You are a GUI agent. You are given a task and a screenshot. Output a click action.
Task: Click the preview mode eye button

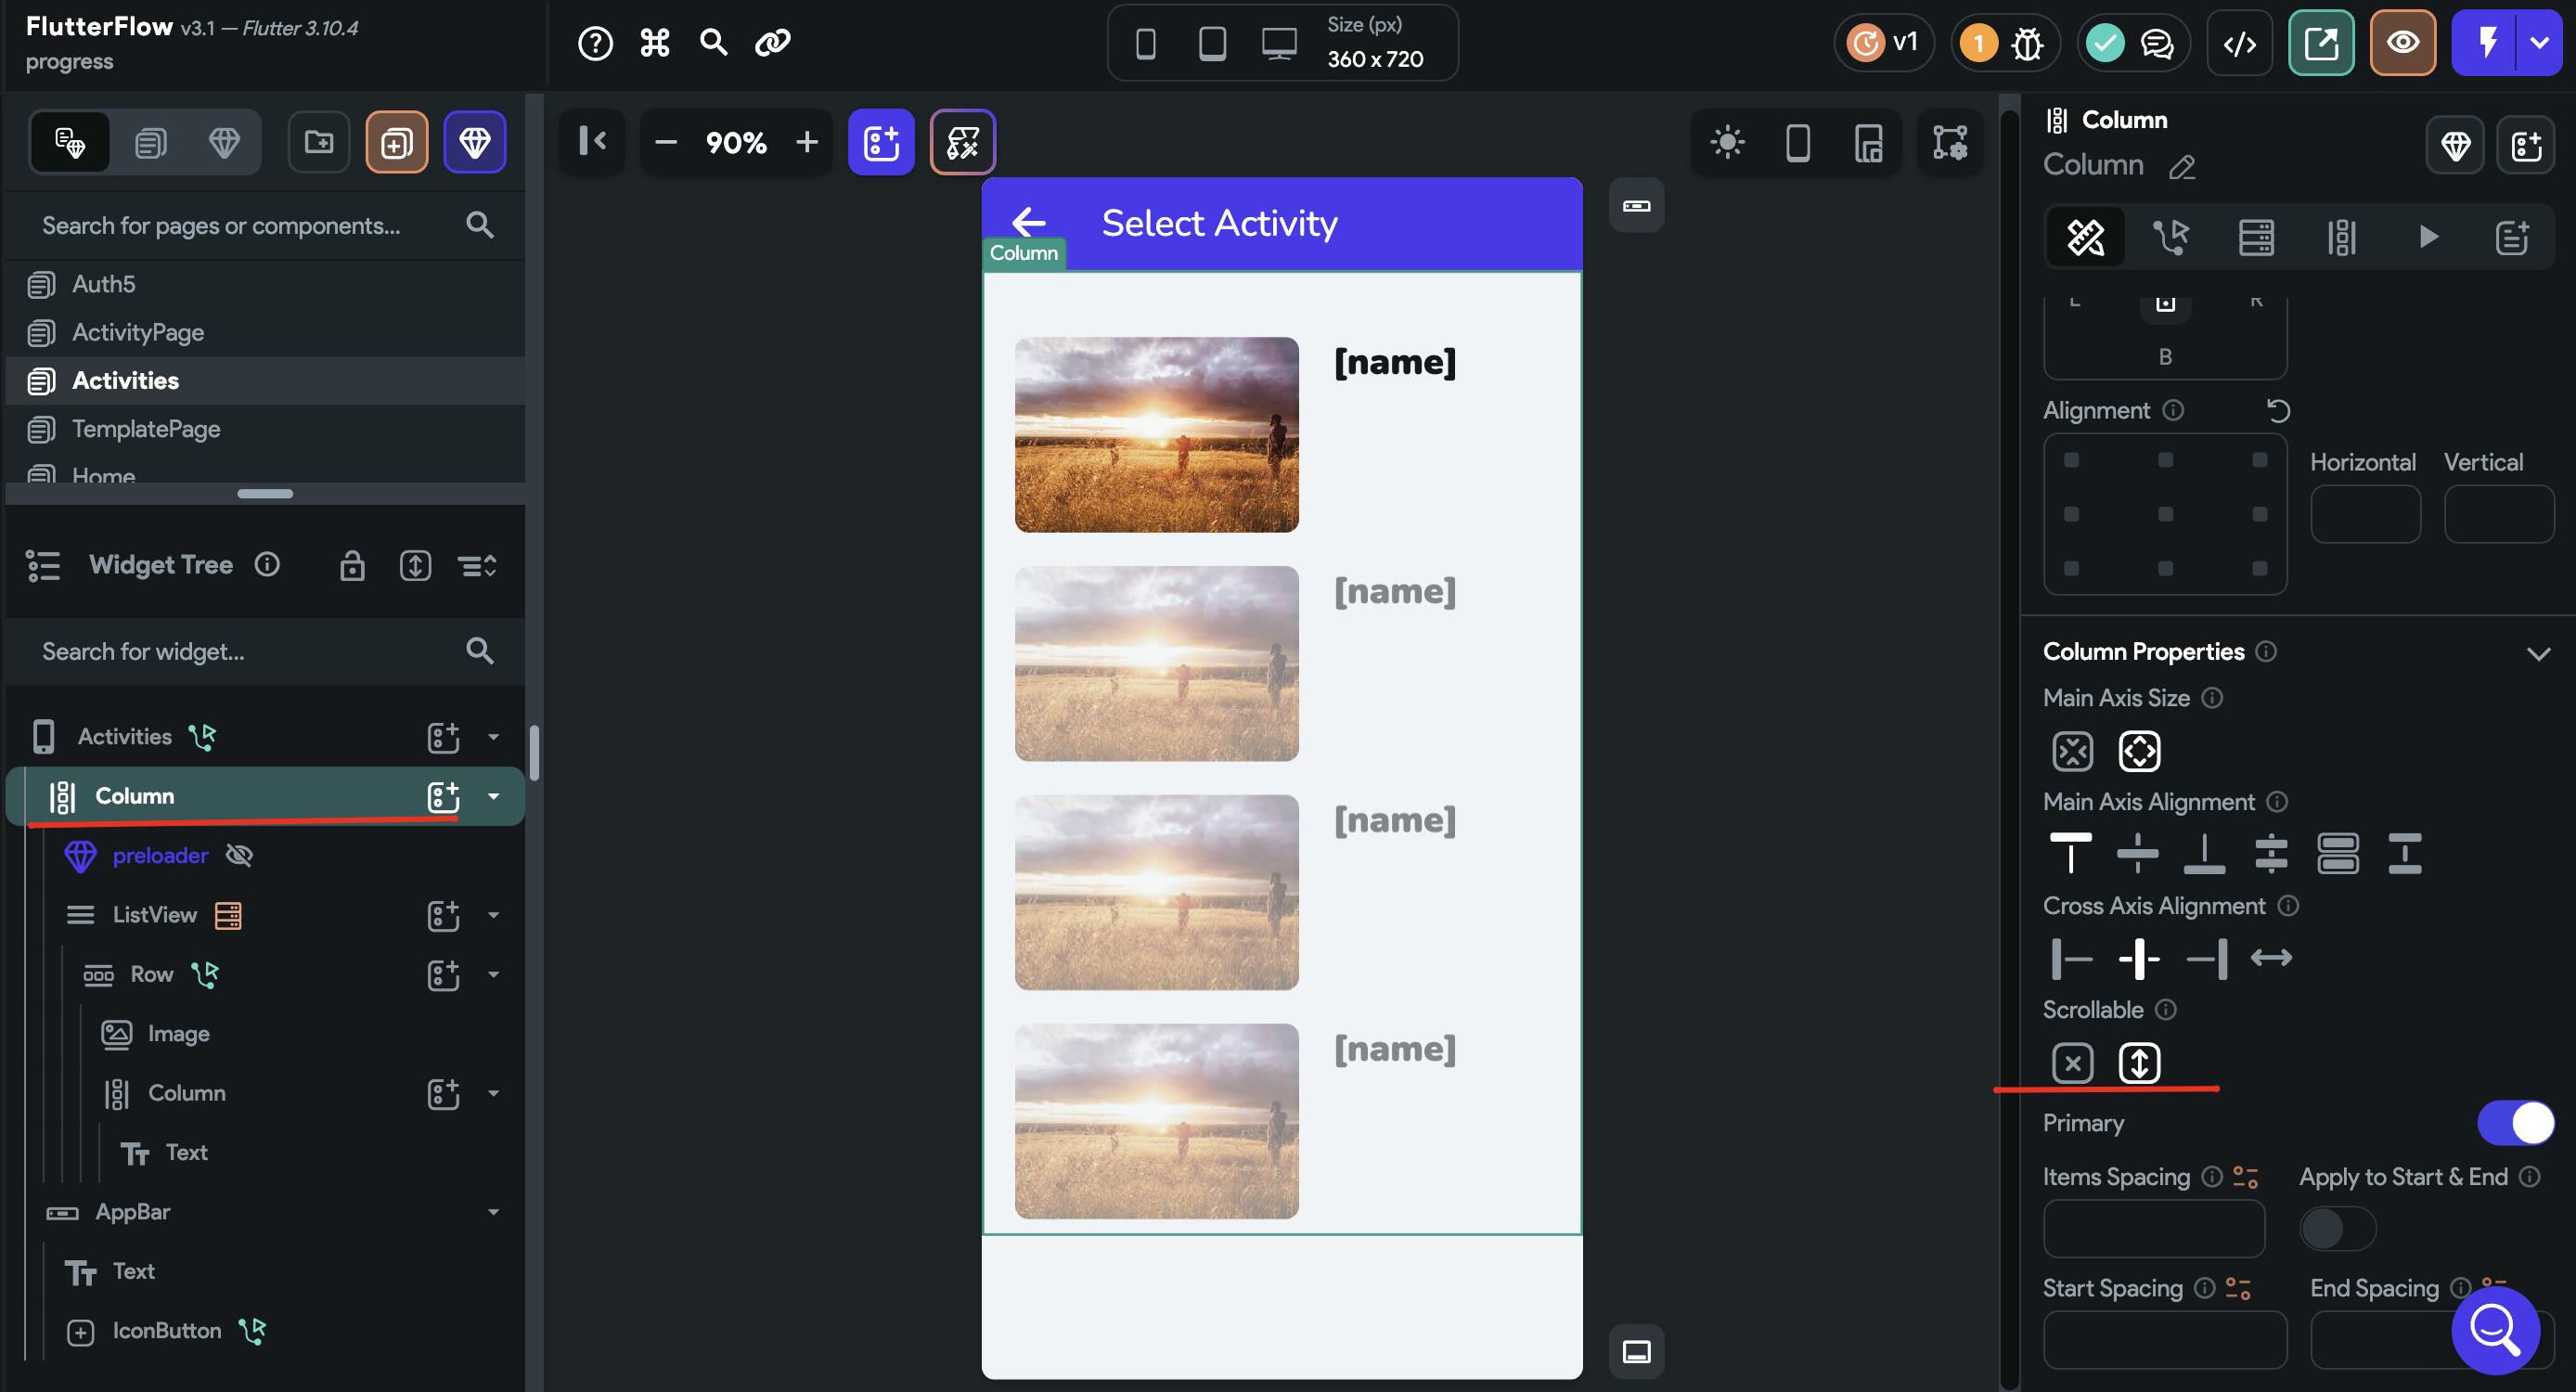2402,43
